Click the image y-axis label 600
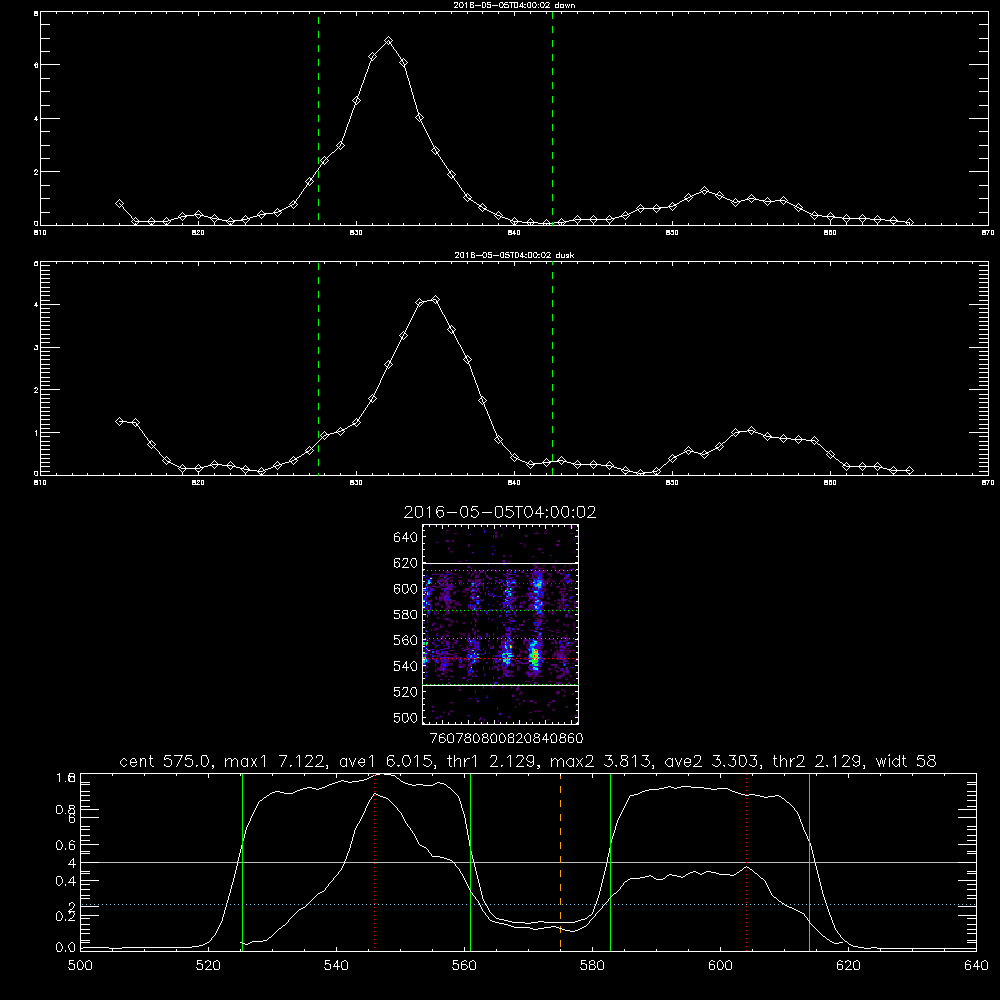 [x=406, y=589]
